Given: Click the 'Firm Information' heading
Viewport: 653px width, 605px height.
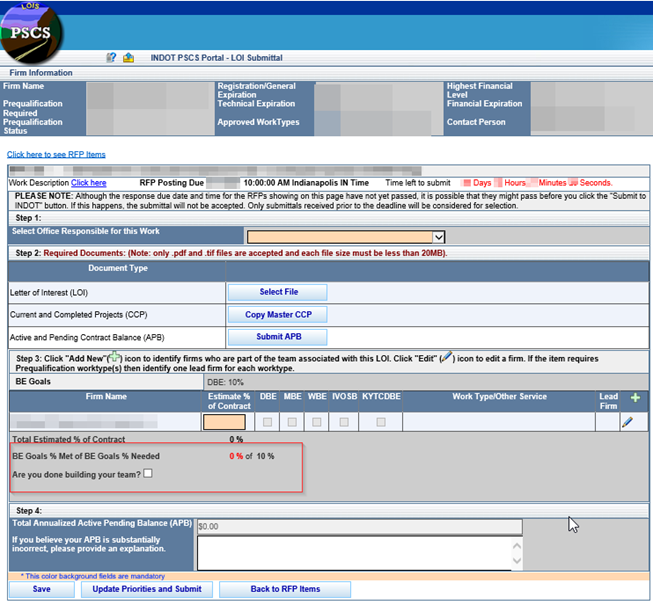Looking at the screenshot, I should point(41,73).
